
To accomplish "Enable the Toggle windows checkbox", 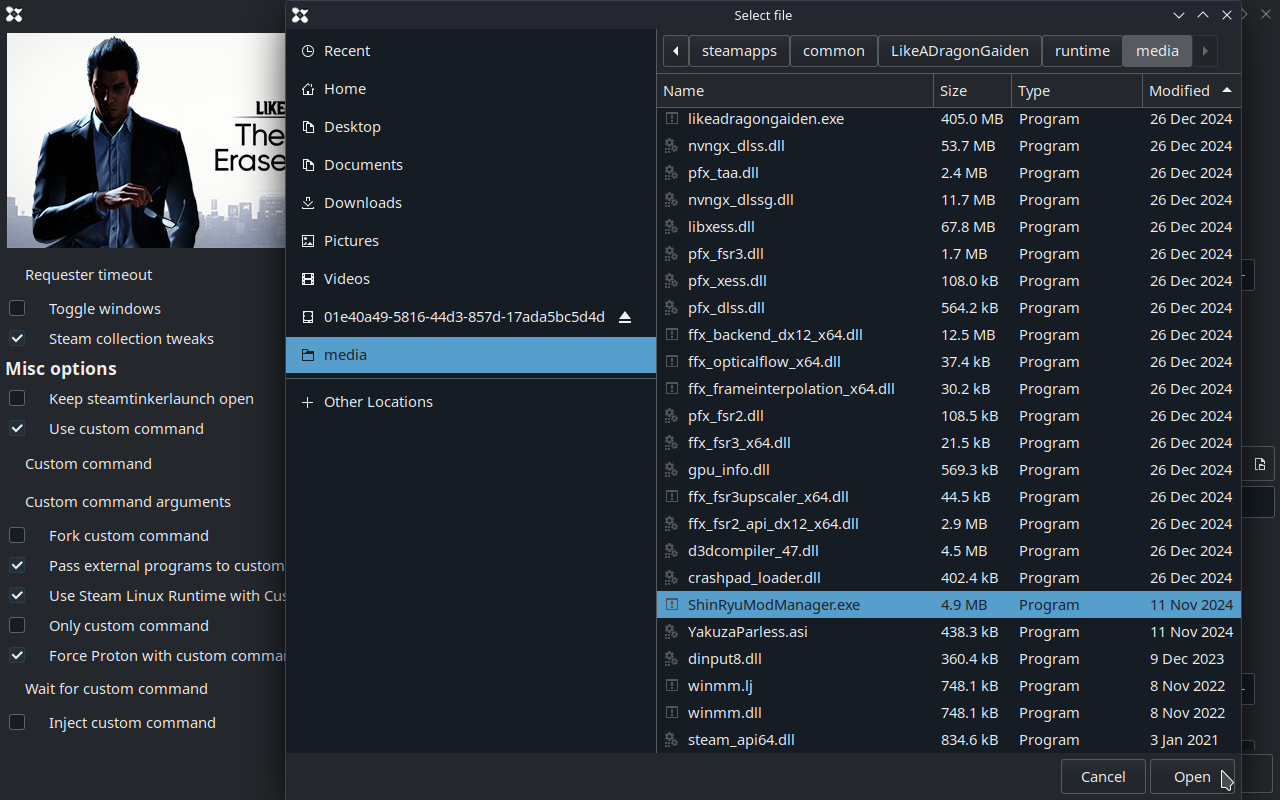I will coord(17,309).
